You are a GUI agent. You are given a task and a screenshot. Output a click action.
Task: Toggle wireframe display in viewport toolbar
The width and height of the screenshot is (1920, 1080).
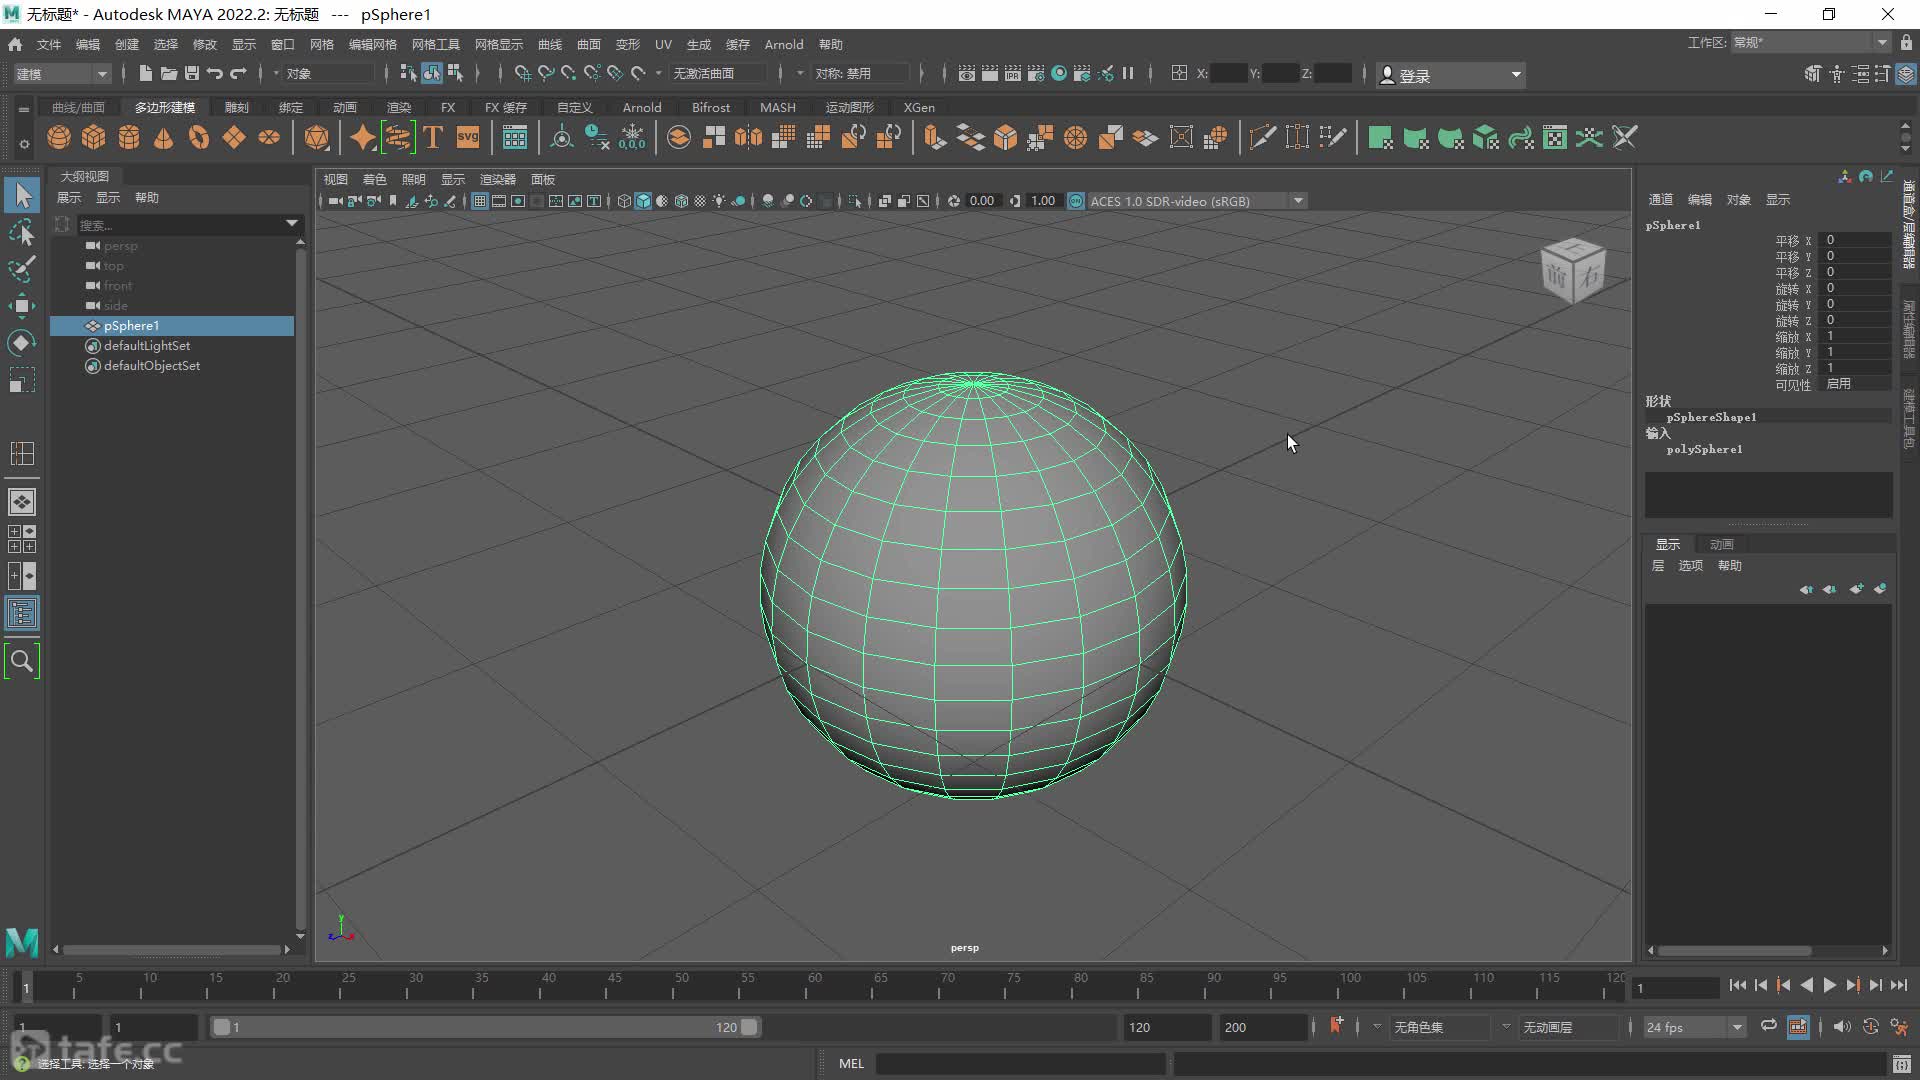click(x=624, y=201)
